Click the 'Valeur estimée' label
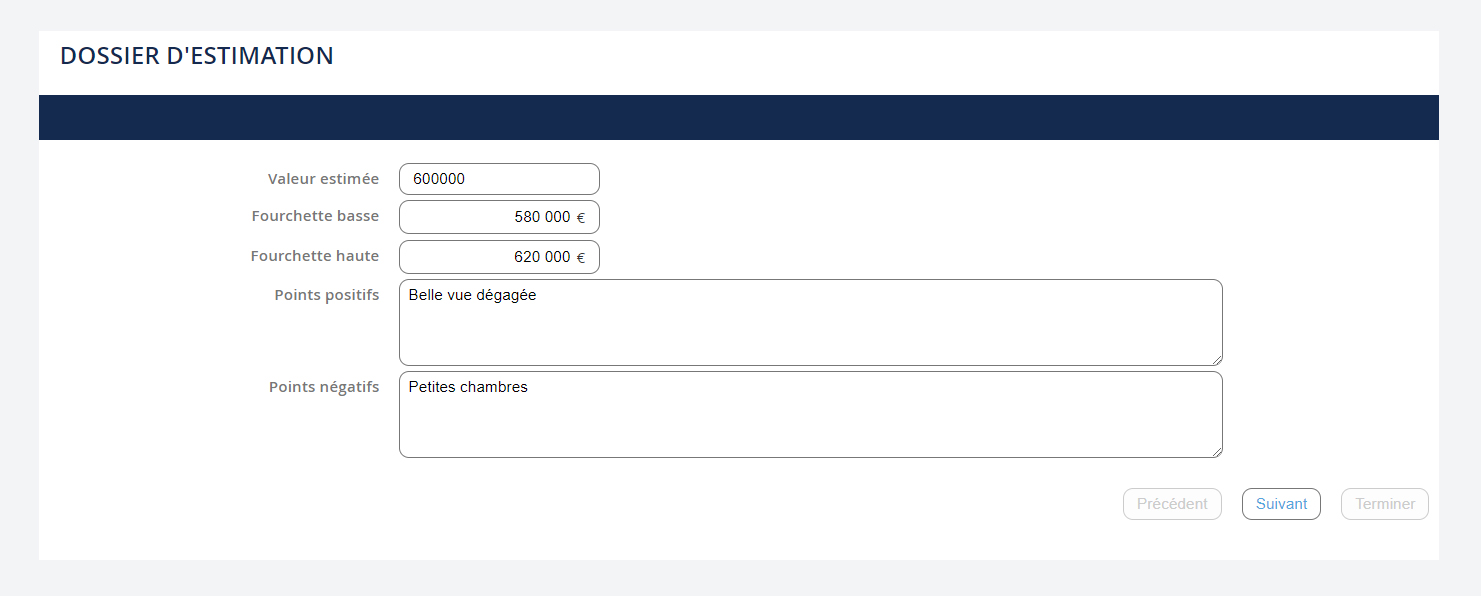 point(323,179)
